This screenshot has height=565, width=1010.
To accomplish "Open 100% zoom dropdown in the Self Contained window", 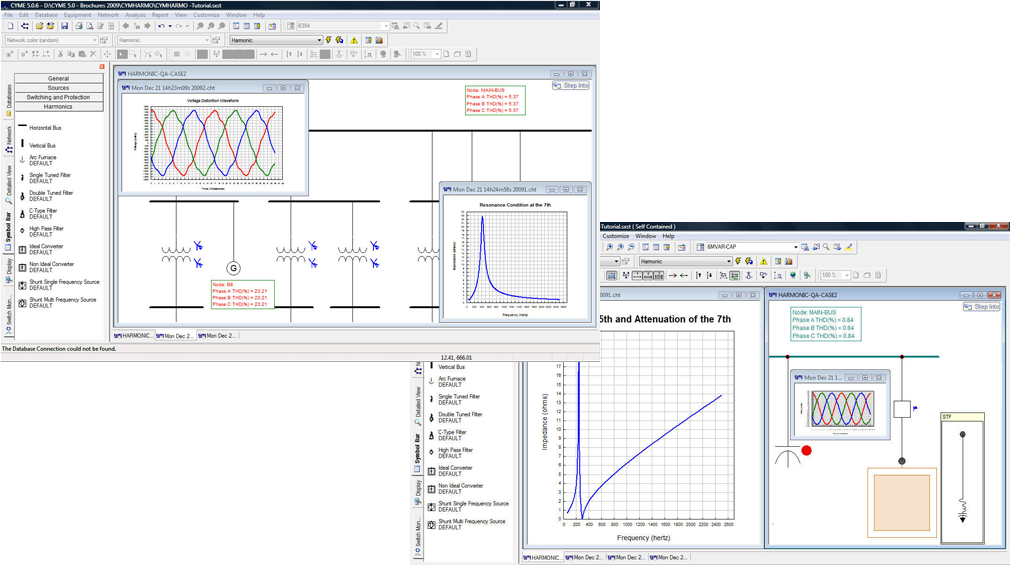I will pos(846,275).
